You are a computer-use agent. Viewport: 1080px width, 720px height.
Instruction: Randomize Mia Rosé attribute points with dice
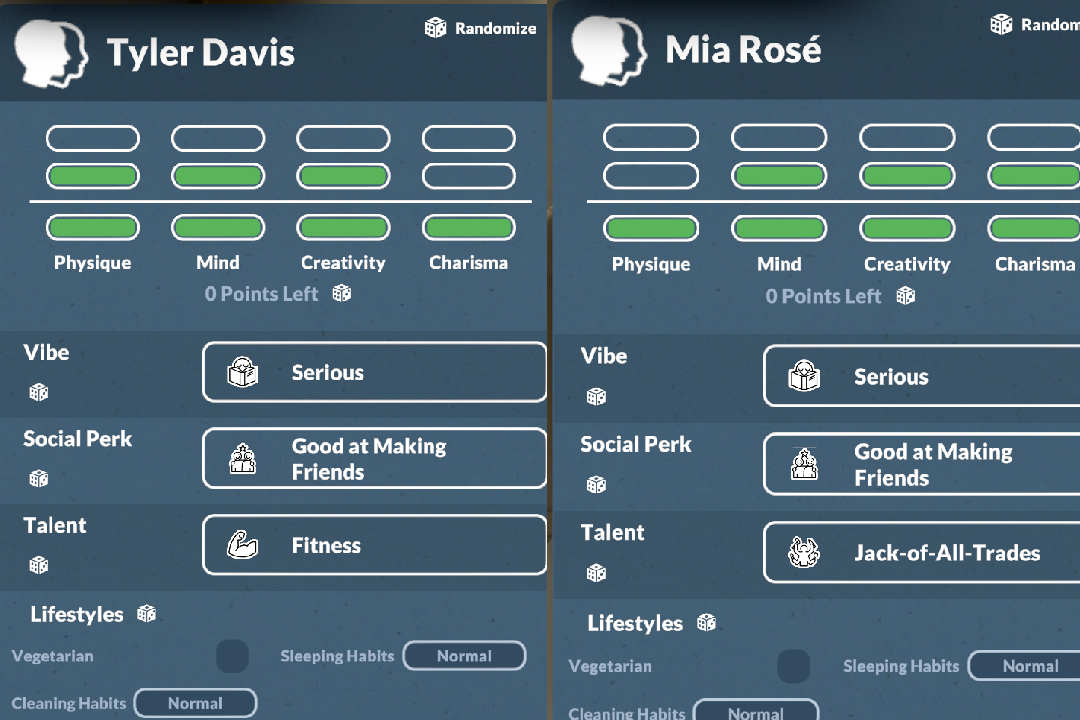tap(906, 296)
